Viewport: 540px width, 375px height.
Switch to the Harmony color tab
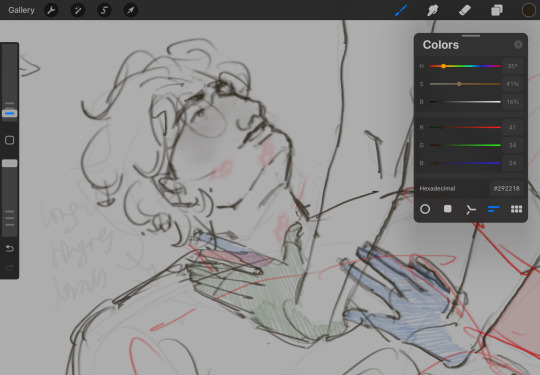point(470,209)
